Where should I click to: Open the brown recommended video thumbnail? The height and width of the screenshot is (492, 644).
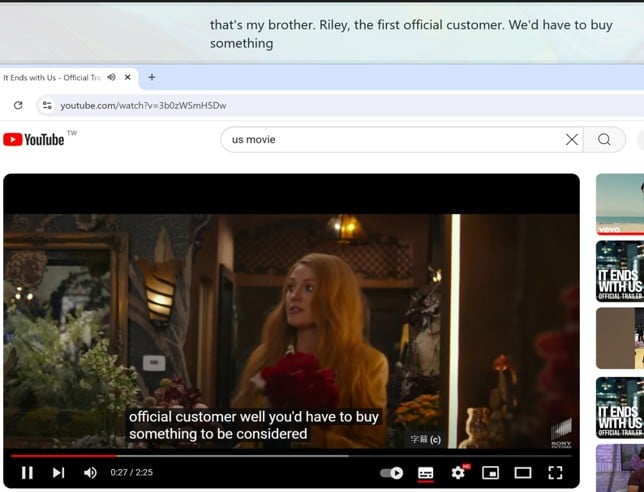coord(620,338)
